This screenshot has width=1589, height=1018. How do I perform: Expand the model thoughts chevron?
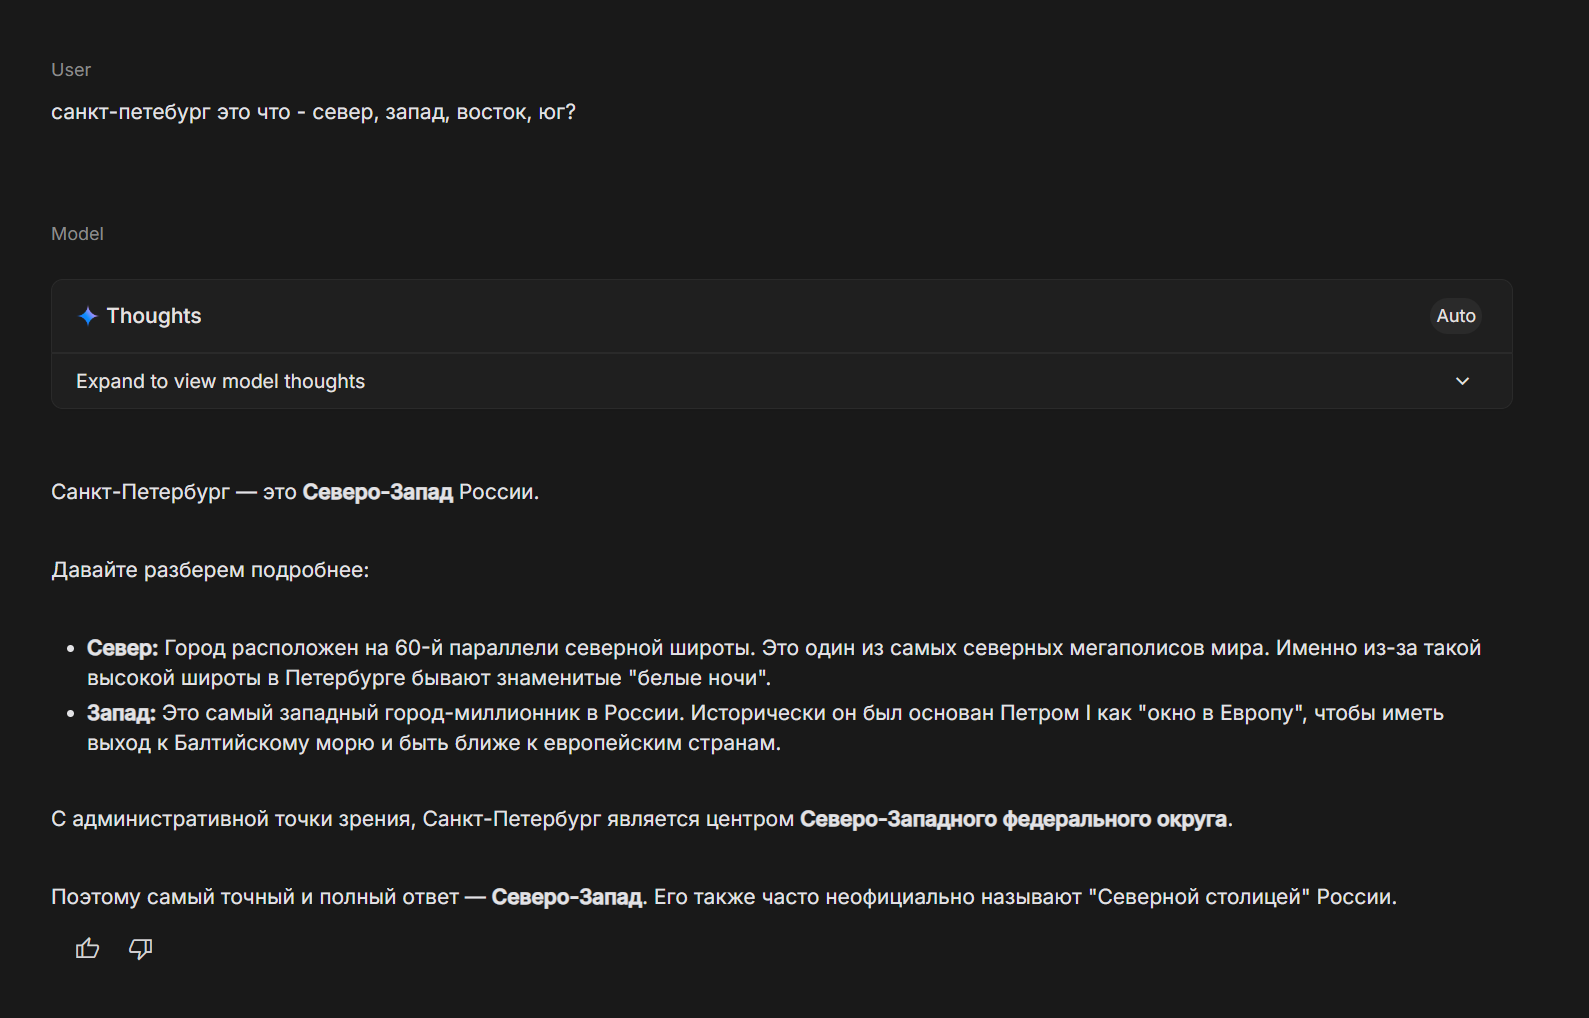pos(1462,381)
